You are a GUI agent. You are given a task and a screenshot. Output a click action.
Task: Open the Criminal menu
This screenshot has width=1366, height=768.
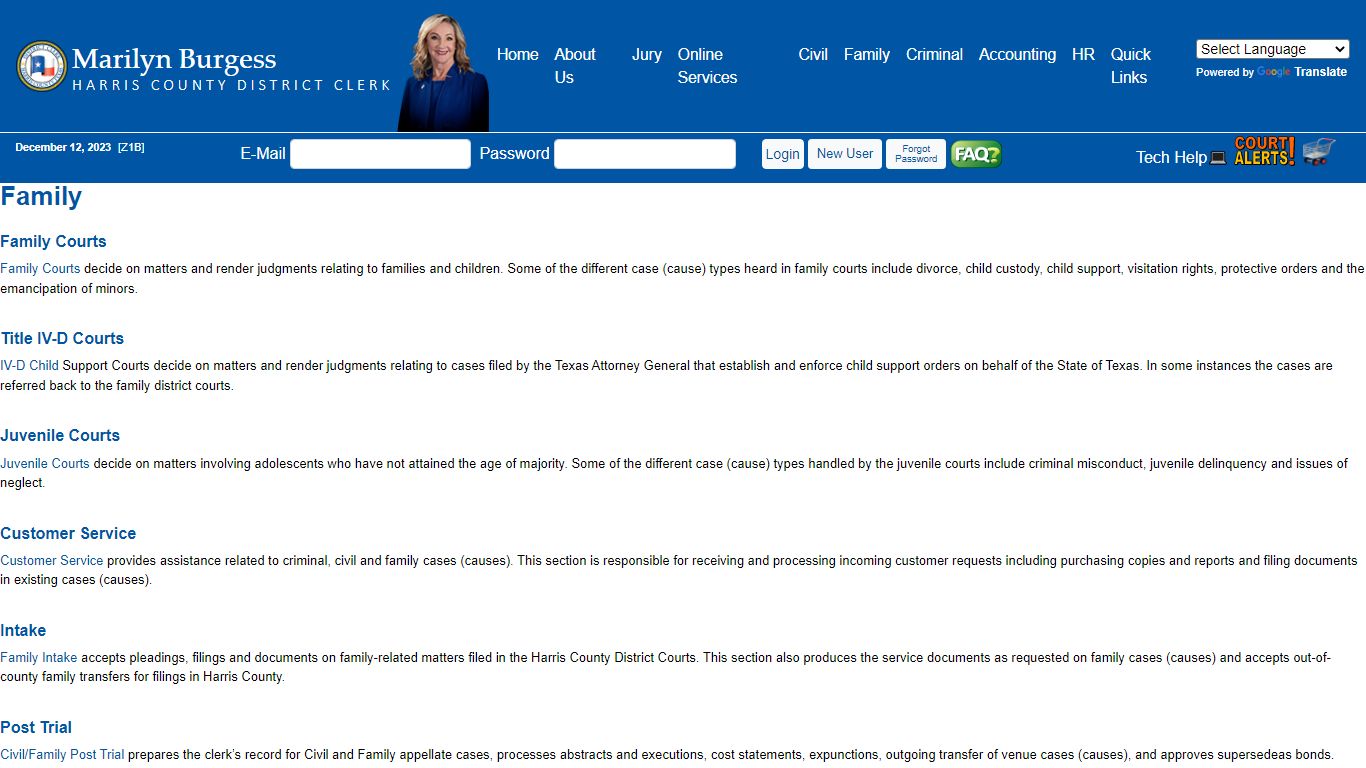coord(935,55)
